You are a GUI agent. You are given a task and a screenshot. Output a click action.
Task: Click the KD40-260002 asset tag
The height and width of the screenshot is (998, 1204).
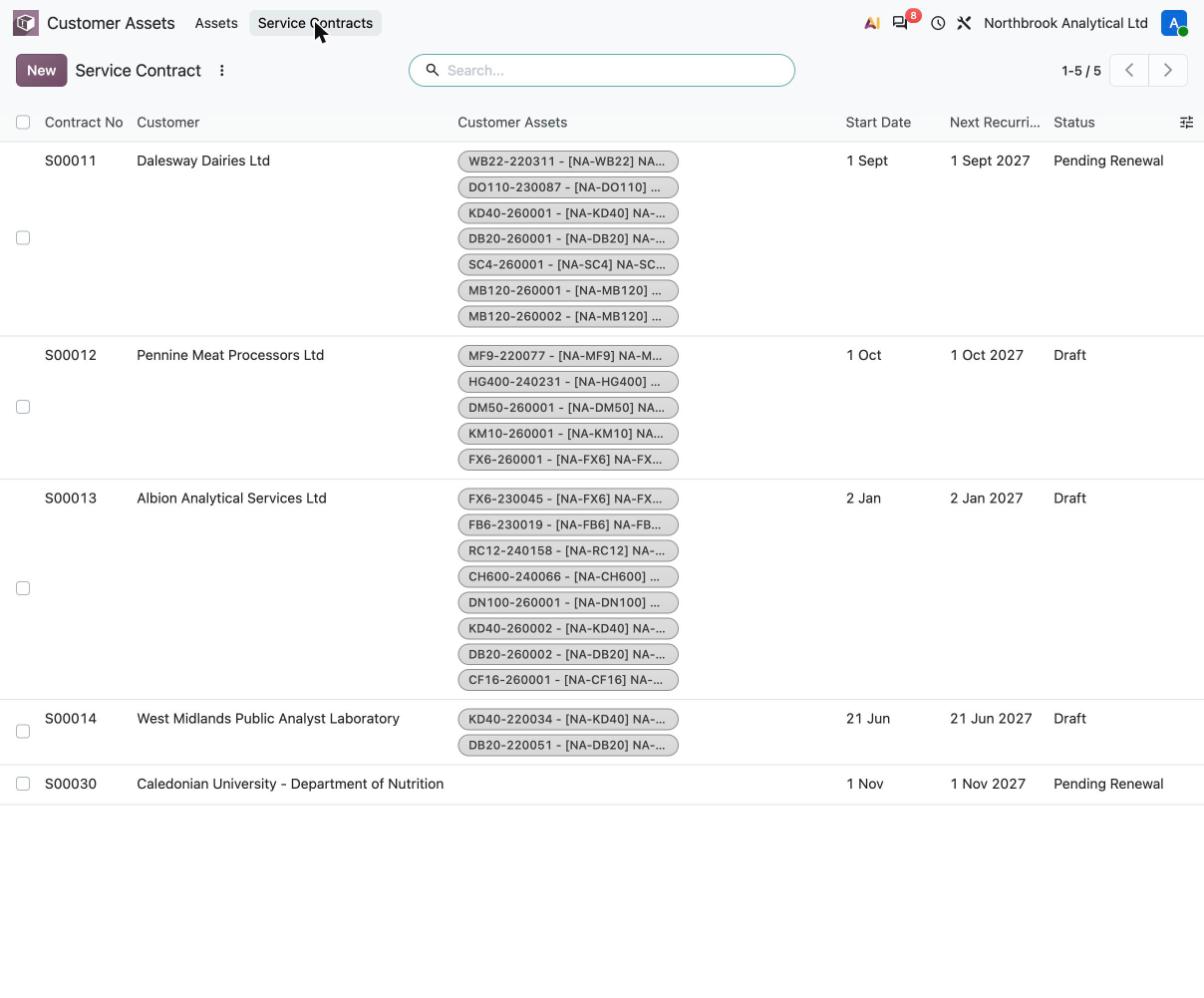[568, 629]
